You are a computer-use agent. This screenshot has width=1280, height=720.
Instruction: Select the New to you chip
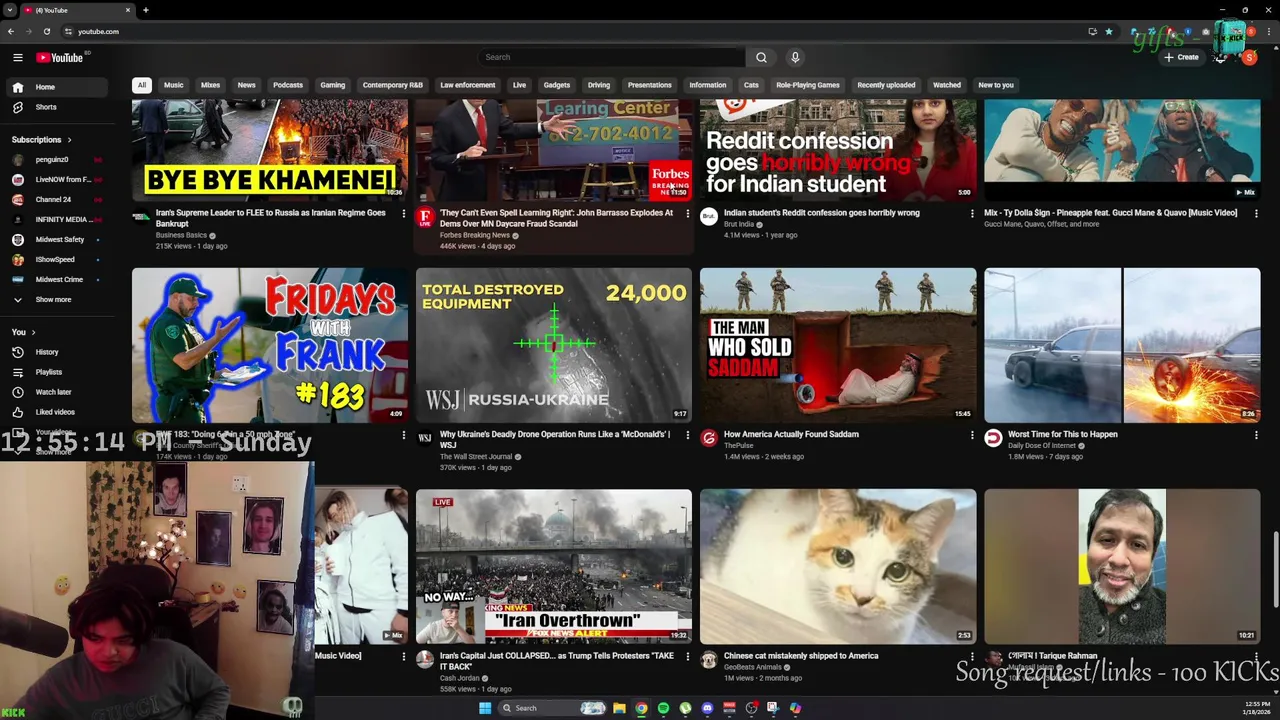(x=996, y=85)
